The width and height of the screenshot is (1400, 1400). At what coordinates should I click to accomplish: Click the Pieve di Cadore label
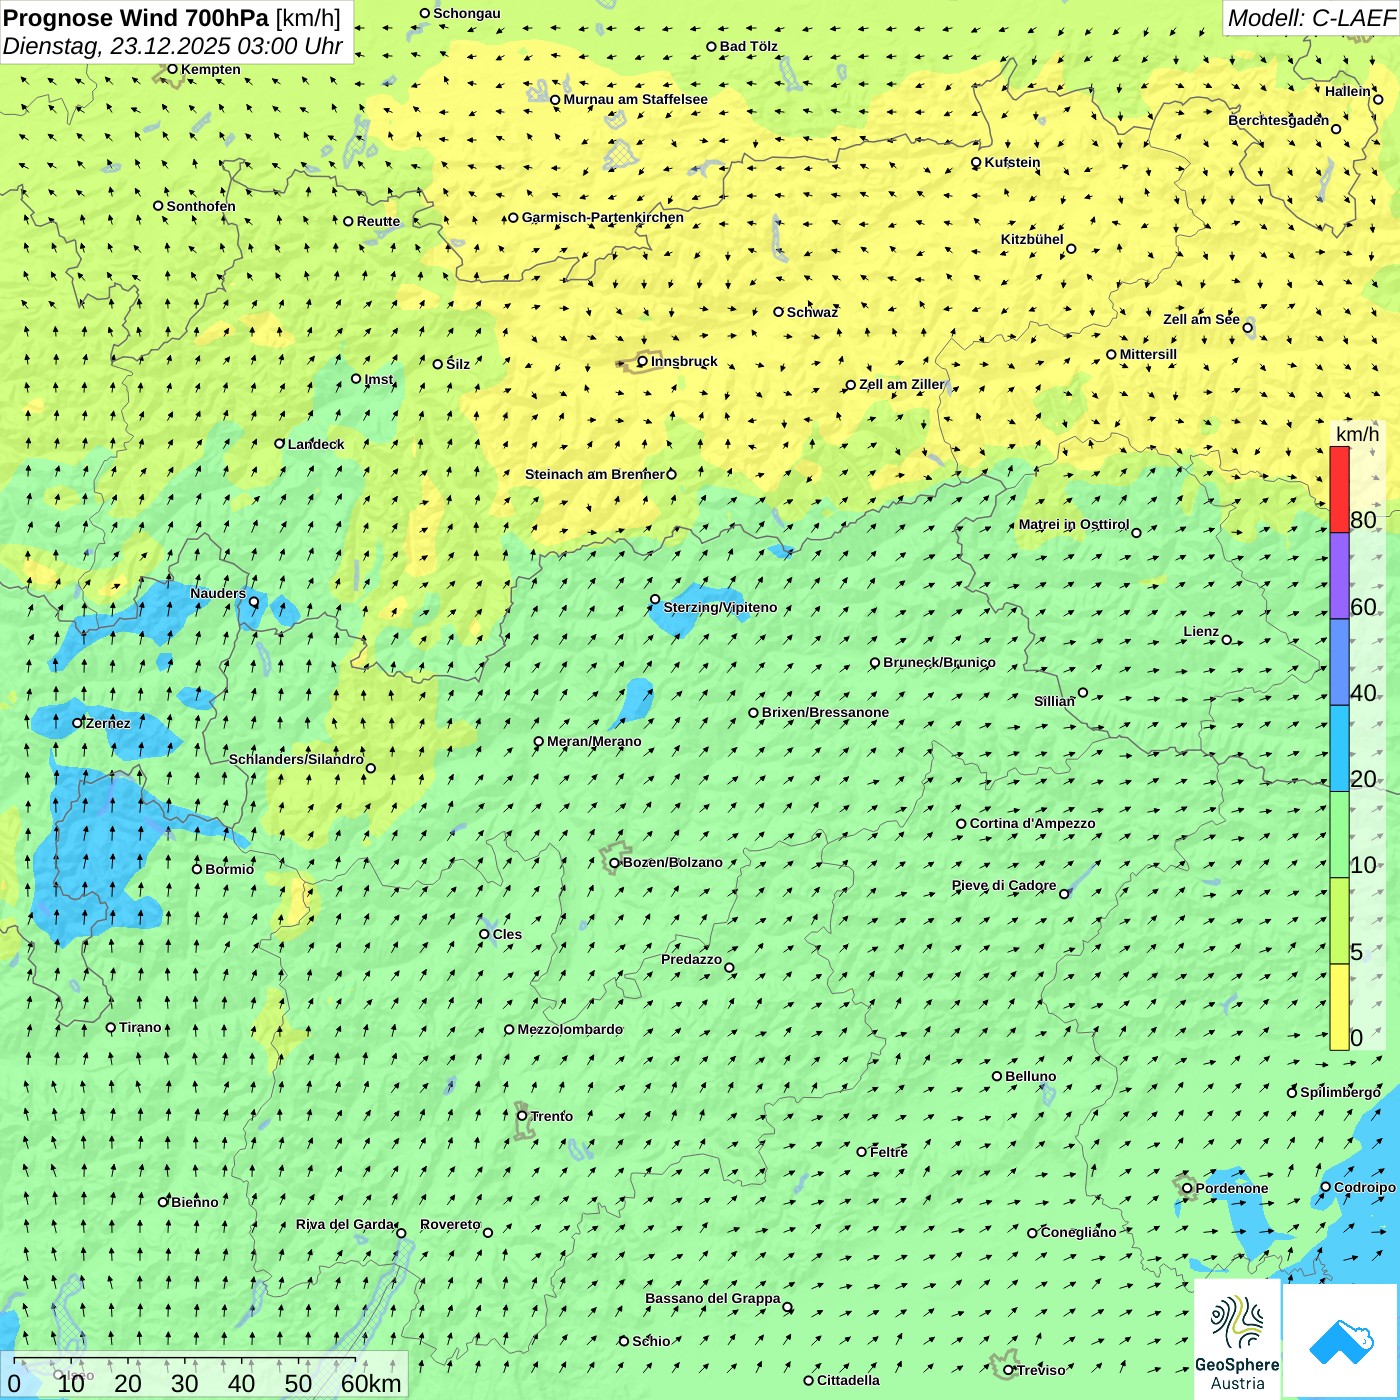pyautogui.click(x=1004, y=885)
